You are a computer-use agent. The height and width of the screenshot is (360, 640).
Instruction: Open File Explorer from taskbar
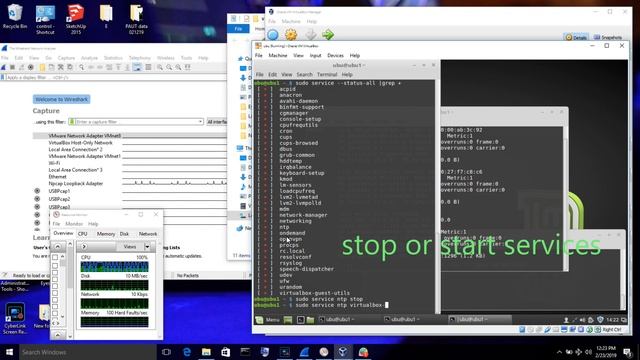206,352
